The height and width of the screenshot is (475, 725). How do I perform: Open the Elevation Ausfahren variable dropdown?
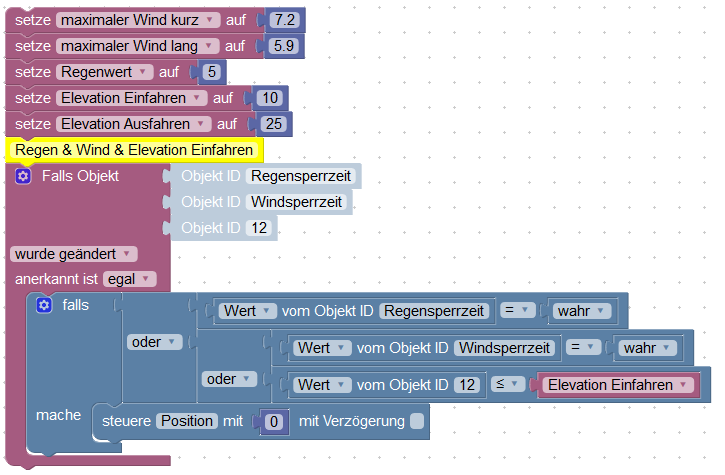pyautogui.click(x=134, y=123)
